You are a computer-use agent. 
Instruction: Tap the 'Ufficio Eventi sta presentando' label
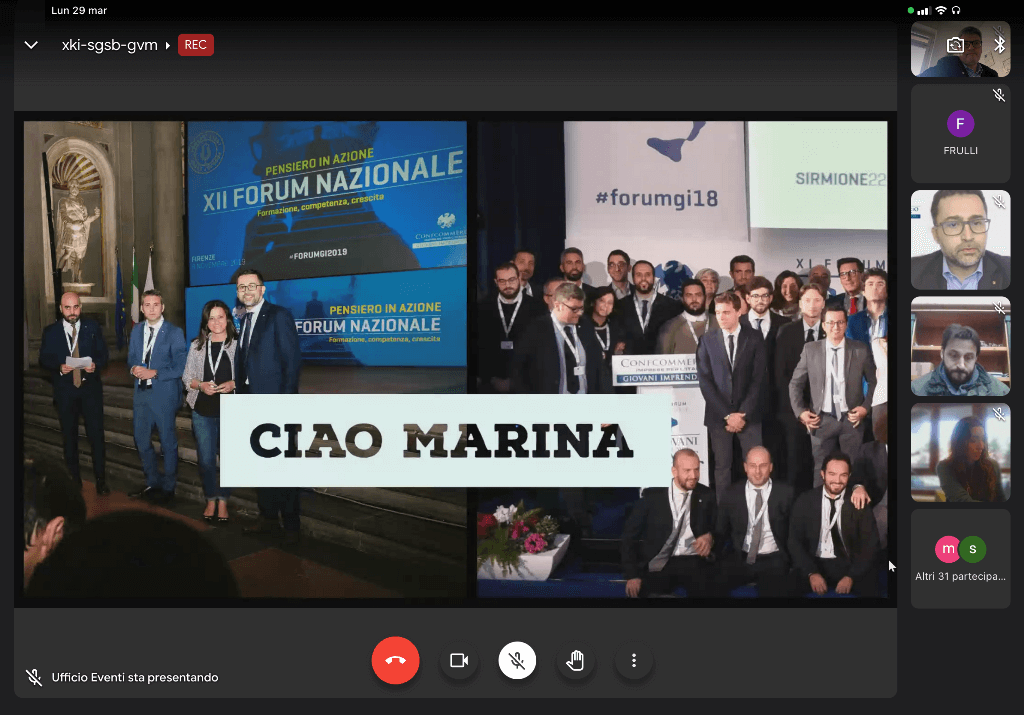coord(135,677)
